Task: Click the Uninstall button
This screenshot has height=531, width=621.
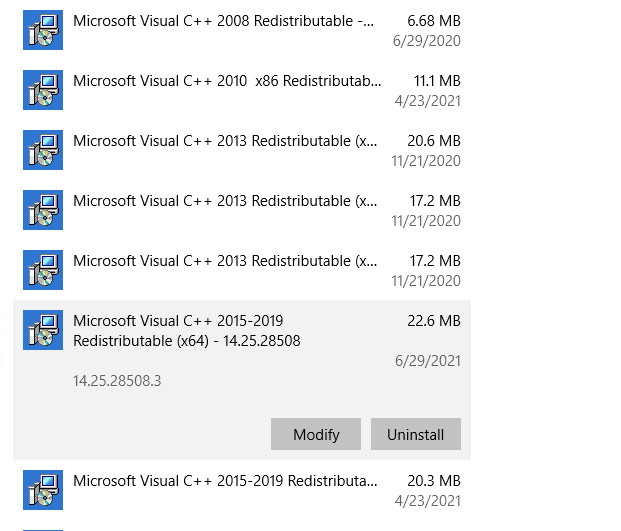Action: [416, 434]
